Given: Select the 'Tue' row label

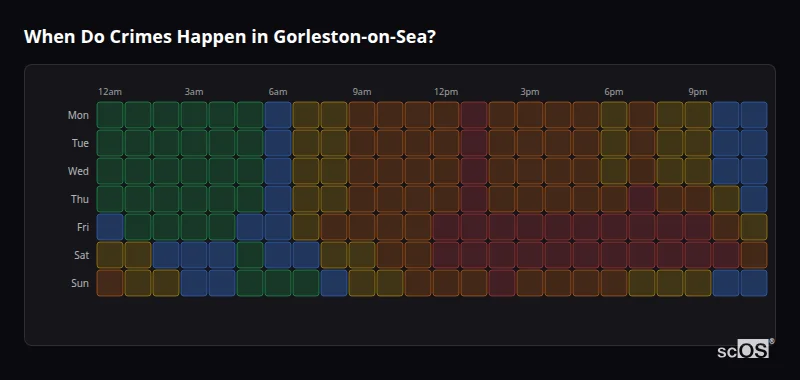Looking at the screenshot, I should 80,143.
